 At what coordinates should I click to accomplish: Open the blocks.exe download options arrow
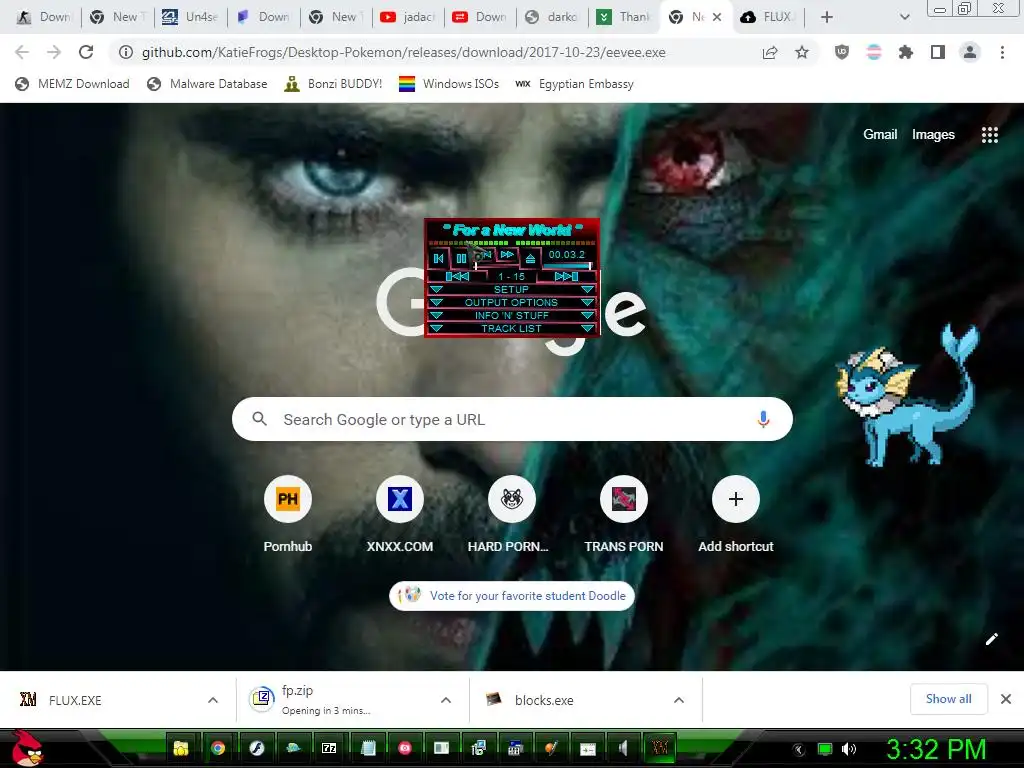point(679,700)
